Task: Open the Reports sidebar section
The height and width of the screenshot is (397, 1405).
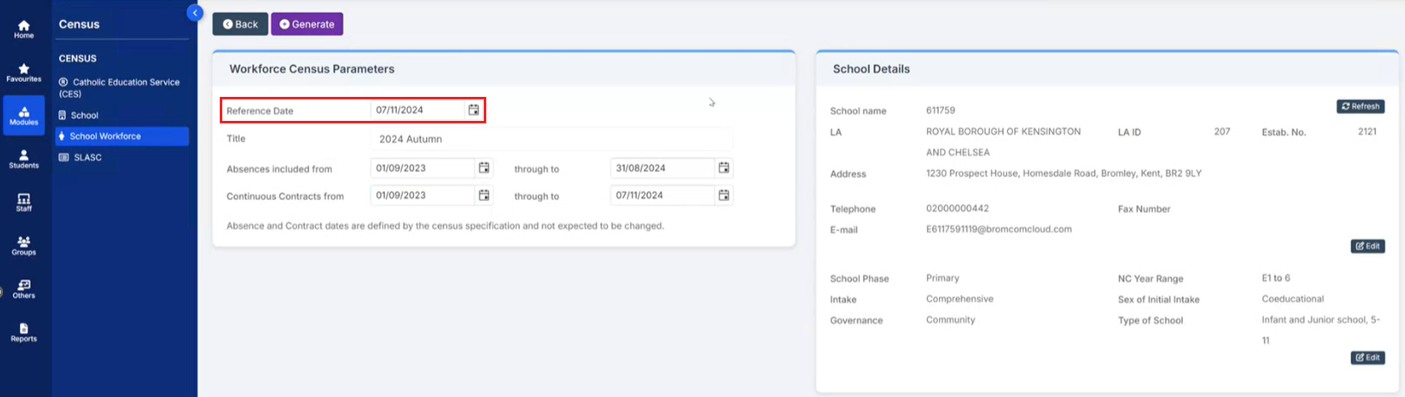Action: click(24, 333)
